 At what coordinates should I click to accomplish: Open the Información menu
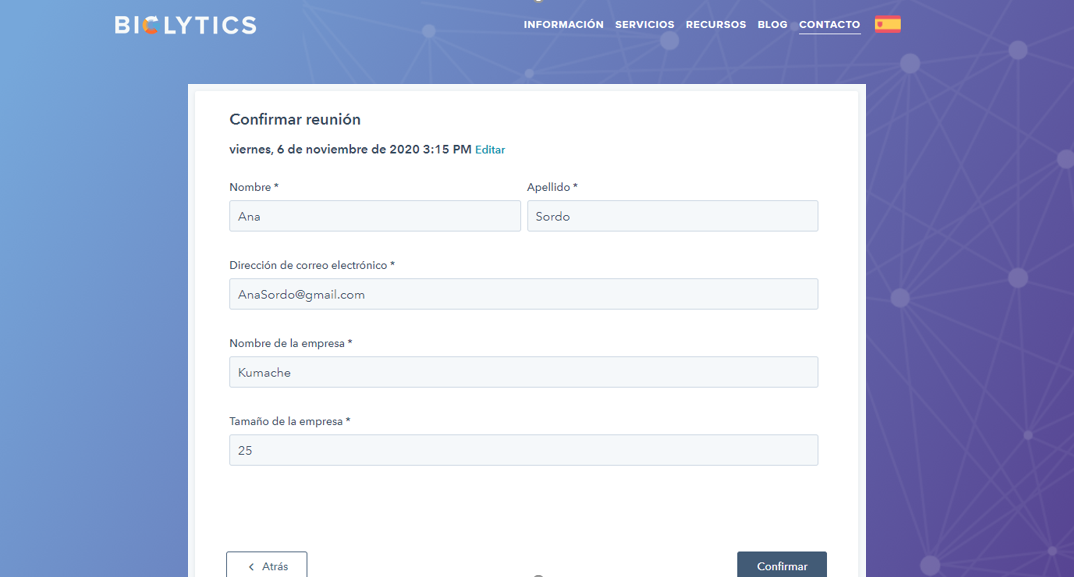pos(564,25)
